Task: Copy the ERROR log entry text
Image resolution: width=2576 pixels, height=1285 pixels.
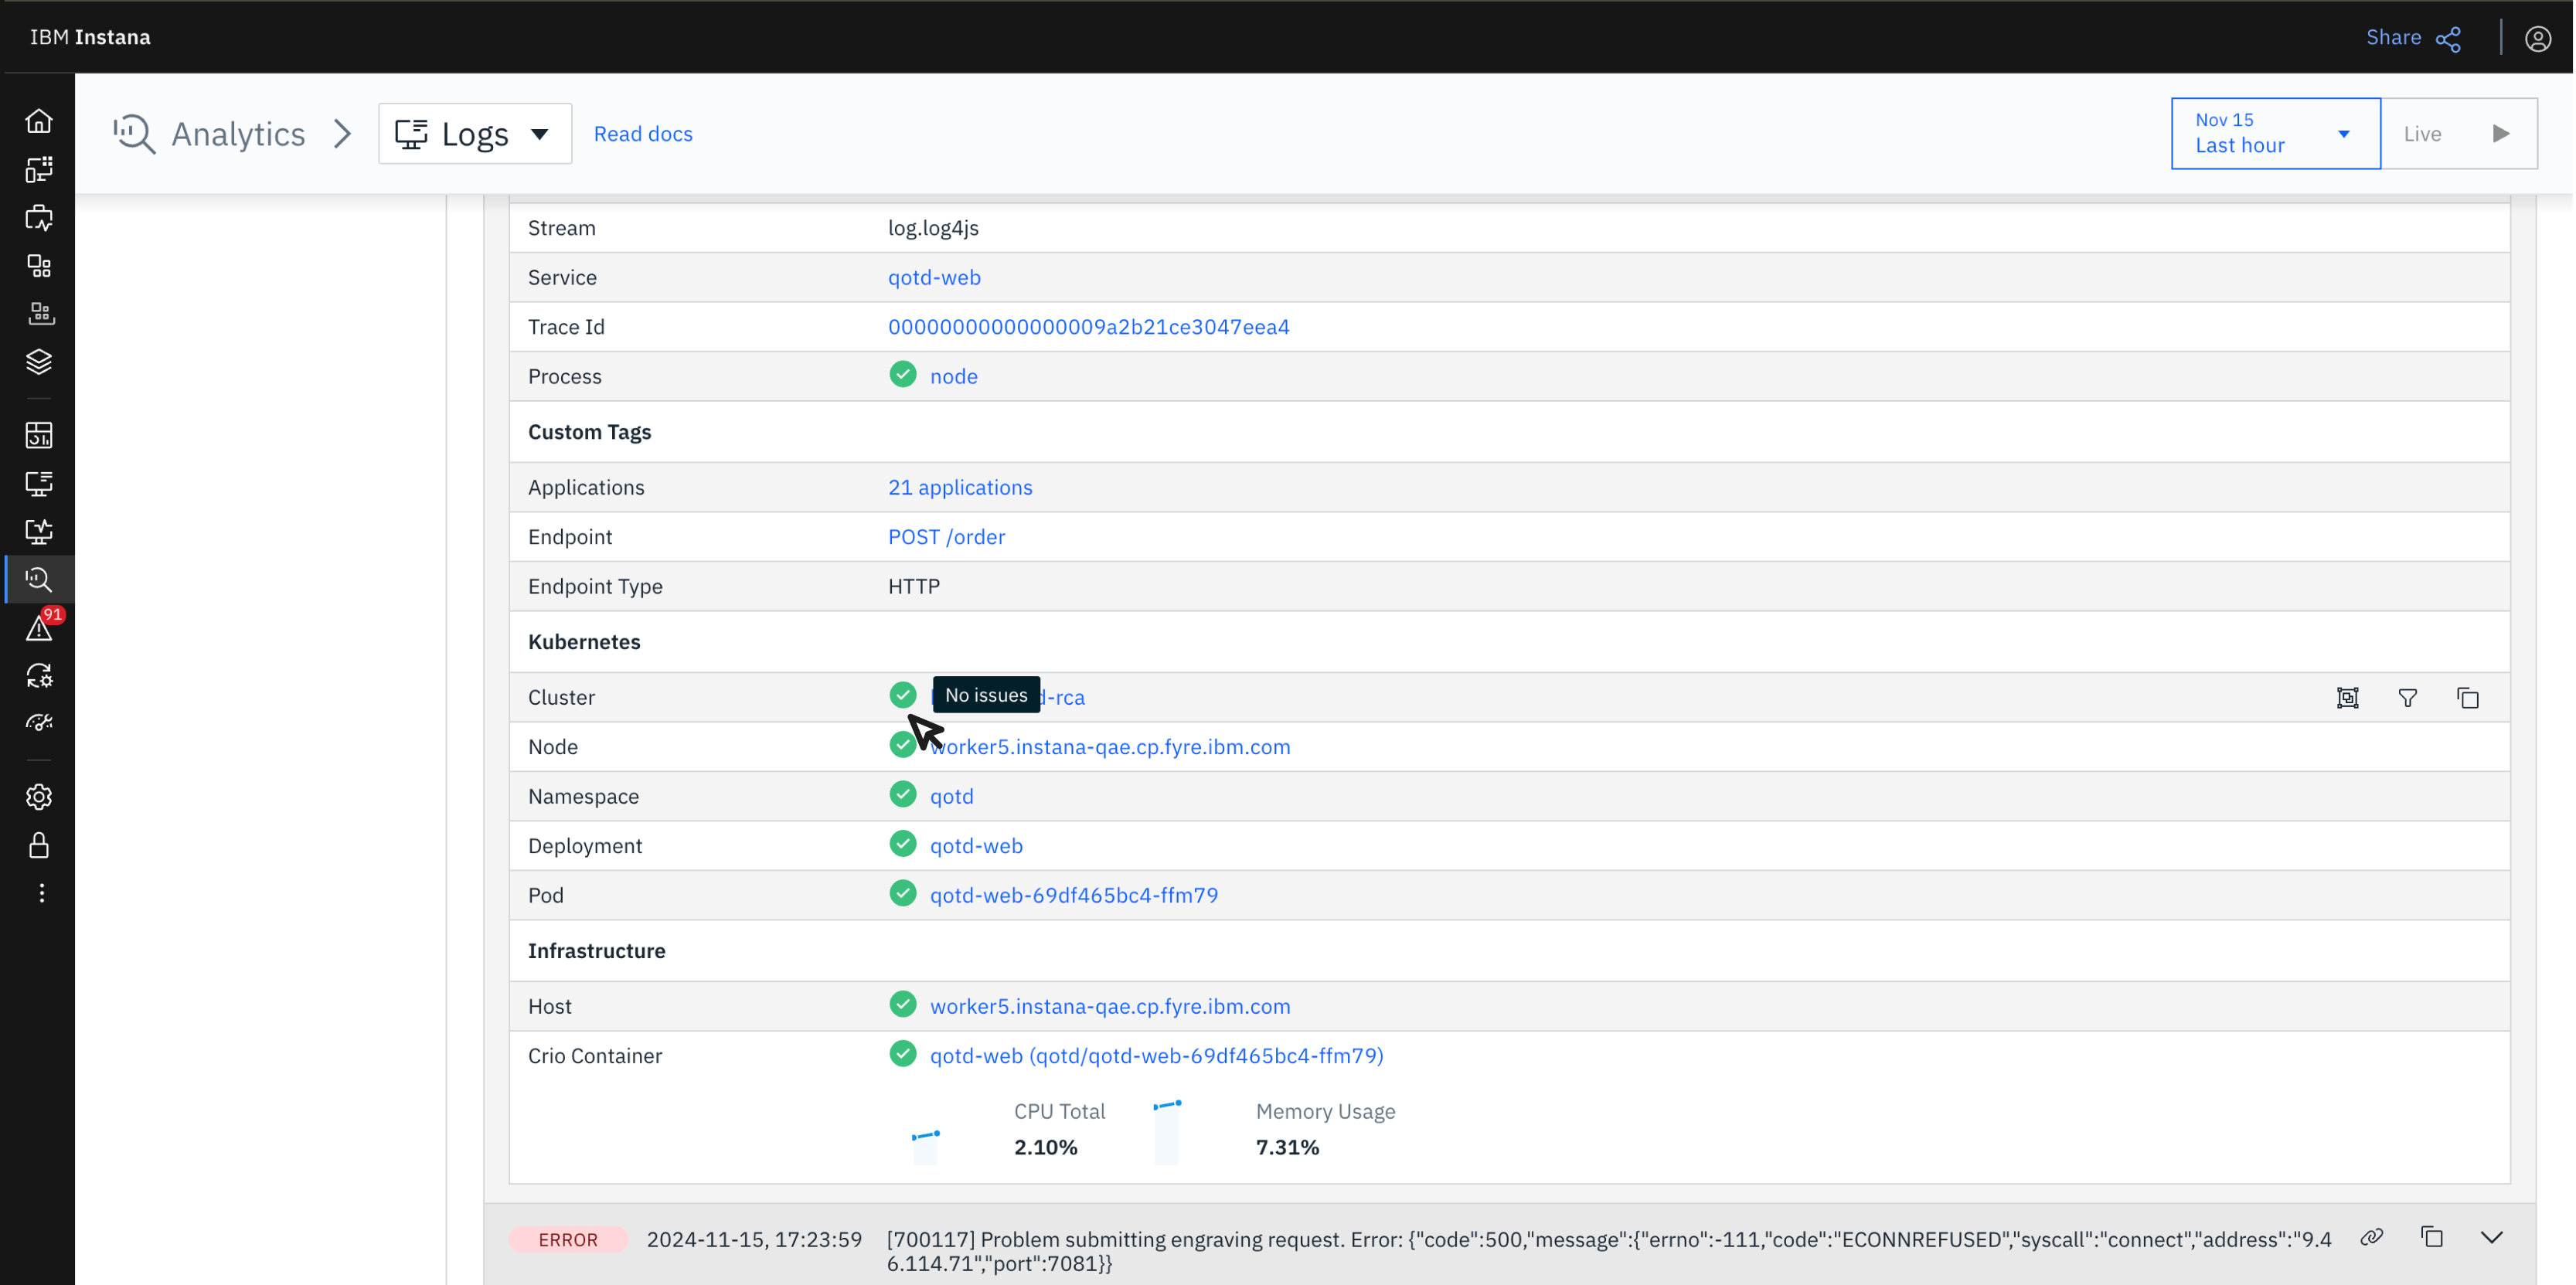Action: 2431,1237
